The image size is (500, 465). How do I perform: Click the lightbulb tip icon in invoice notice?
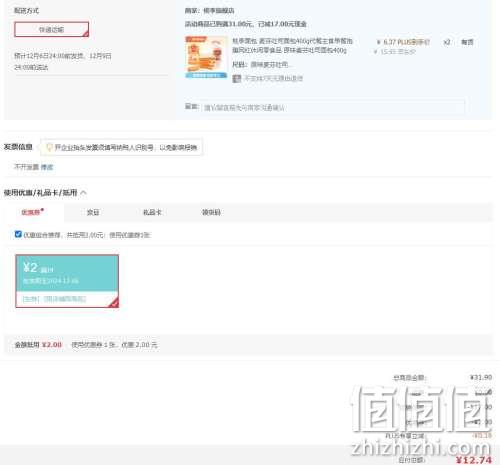pyautogui.click(x=49, y=147)
